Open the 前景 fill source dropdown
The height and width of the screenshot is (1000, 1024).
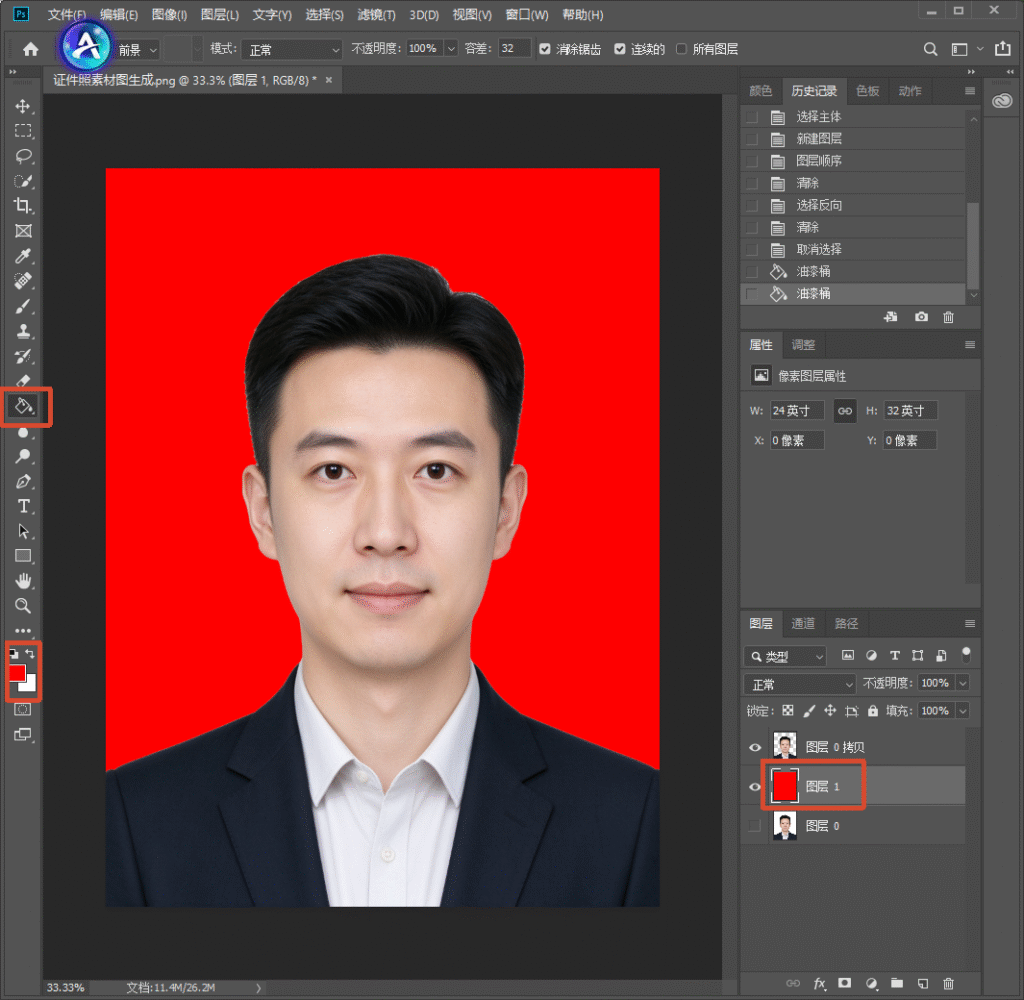(137, 50)
